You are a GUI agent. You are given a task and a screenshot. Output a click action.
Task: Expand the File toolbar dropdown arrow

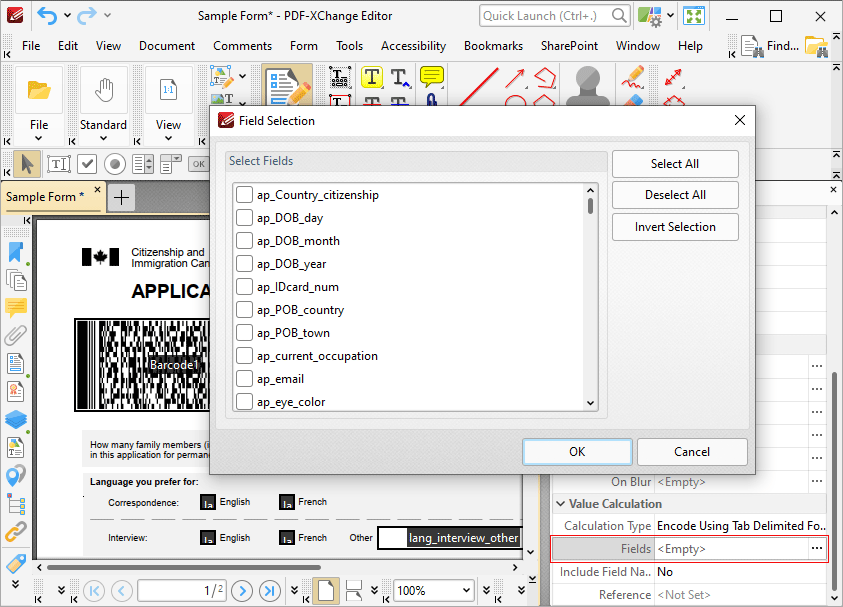pos(39,138)
